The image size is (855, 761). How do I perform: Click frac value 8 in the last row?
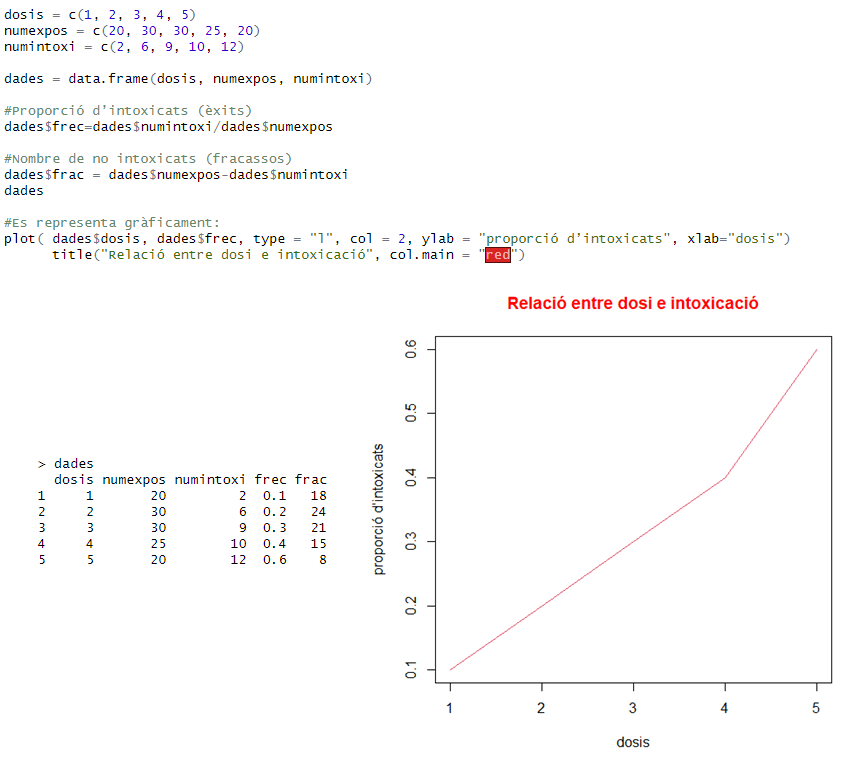click(x=323, y=560)
